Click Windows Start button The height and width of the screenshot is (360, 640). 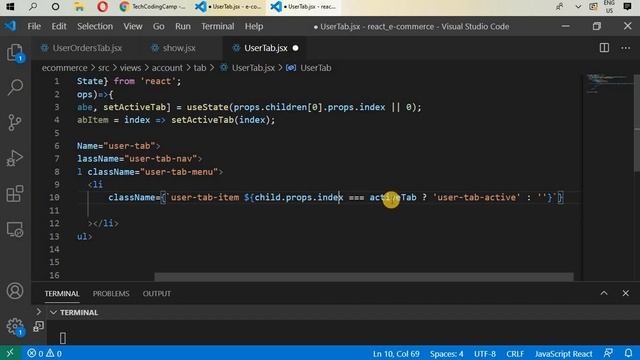(10, 7)
